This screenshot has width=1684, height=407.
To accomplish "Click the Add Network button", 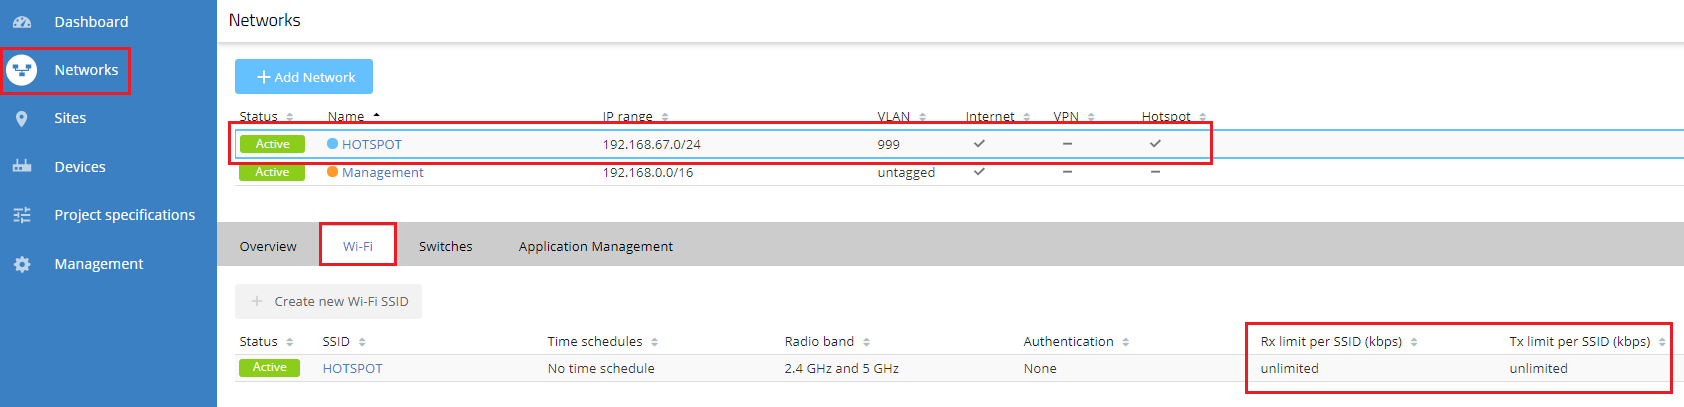I will 304,77.
